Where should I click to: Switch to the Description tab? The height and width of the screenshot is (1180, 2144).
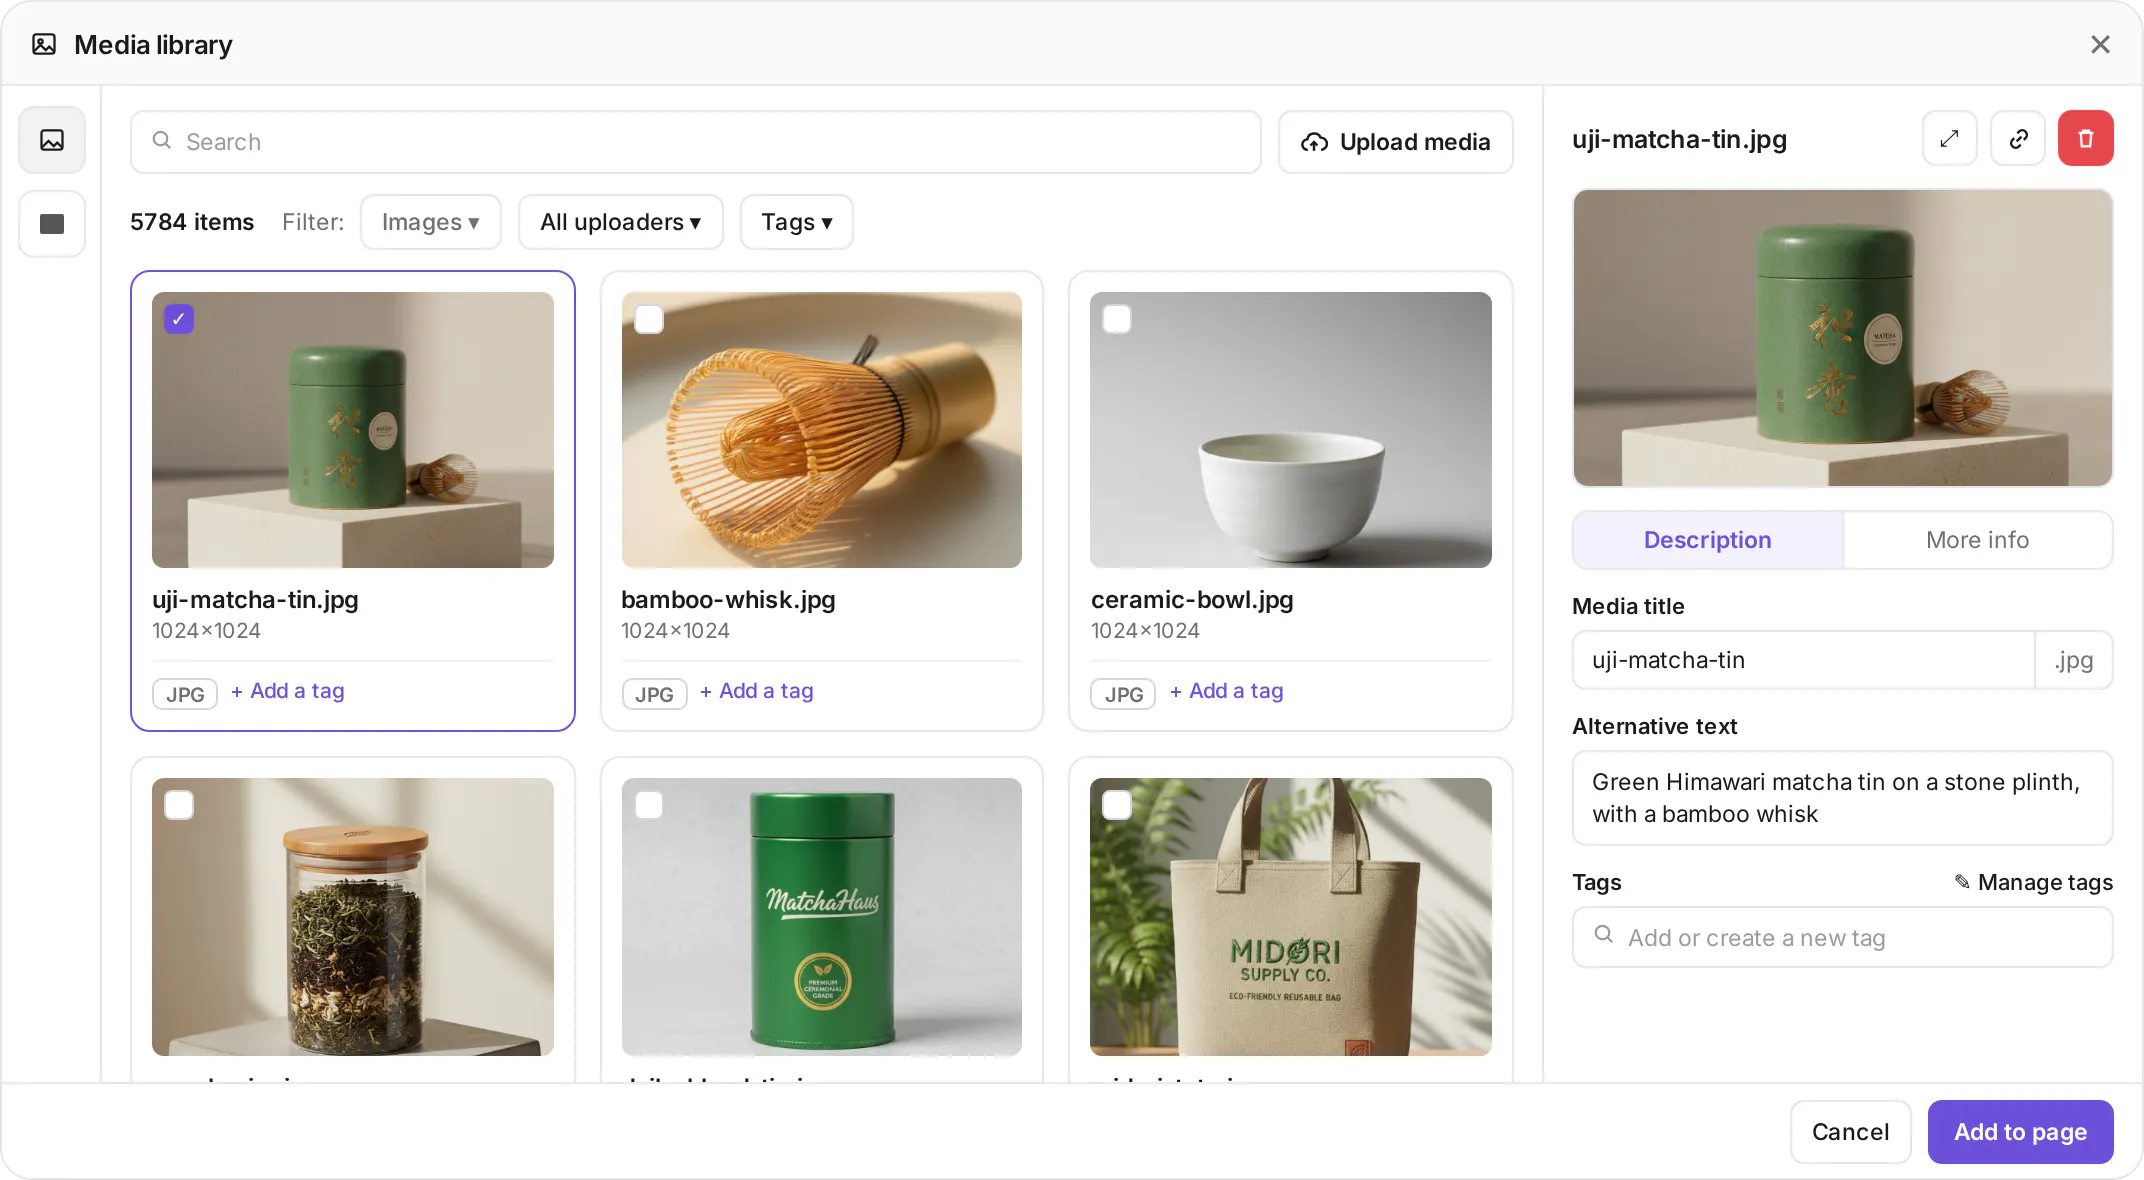click(1707, 540)
